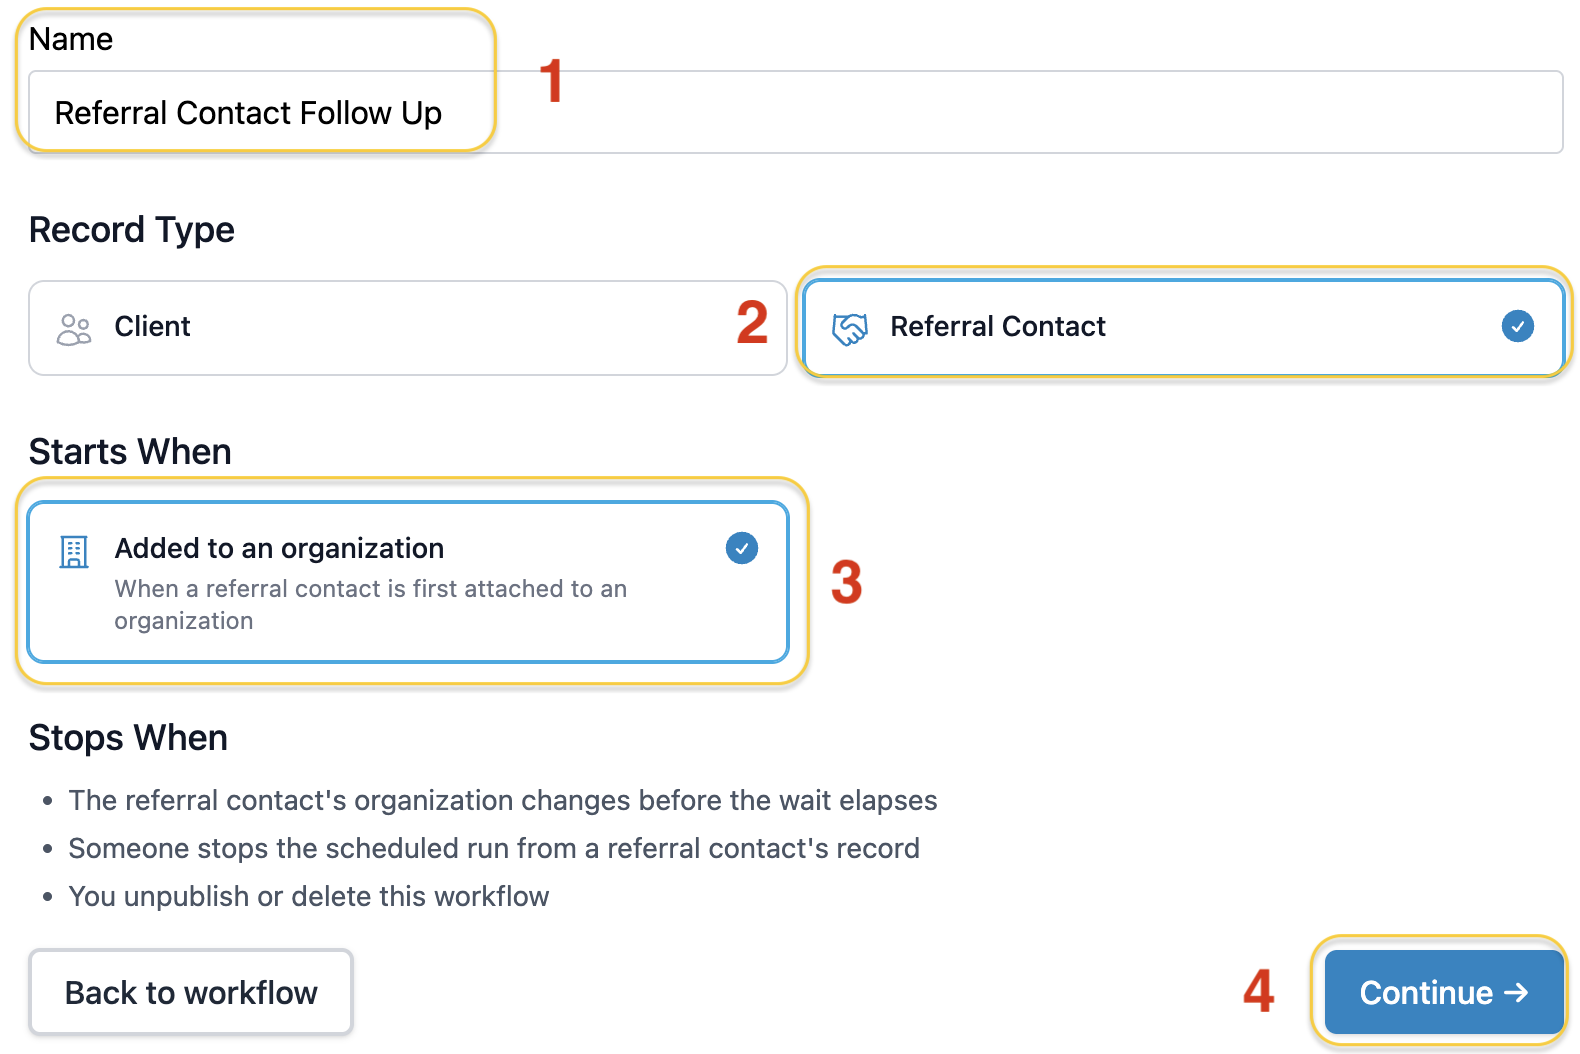Click the Continue button text
1580x1054 pixels.
click(x=1426, y=992)
